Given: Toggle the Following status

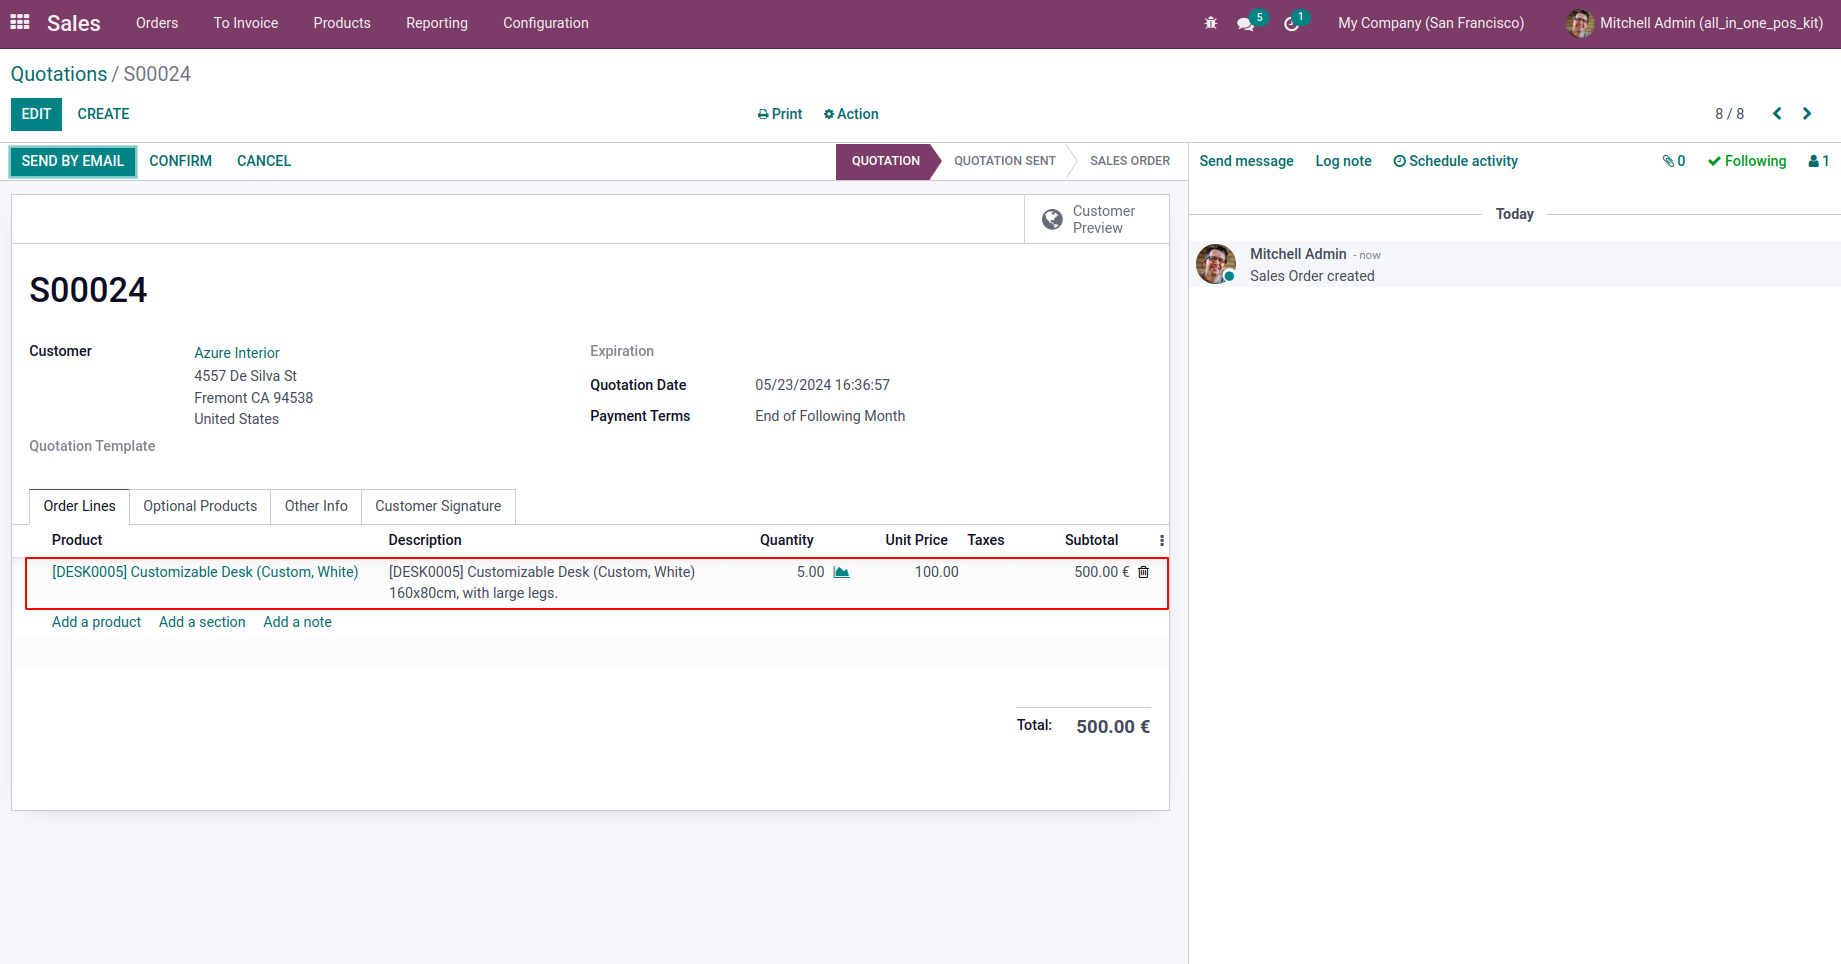Looking at the screenshot, I should click(x=1747, y=161).
